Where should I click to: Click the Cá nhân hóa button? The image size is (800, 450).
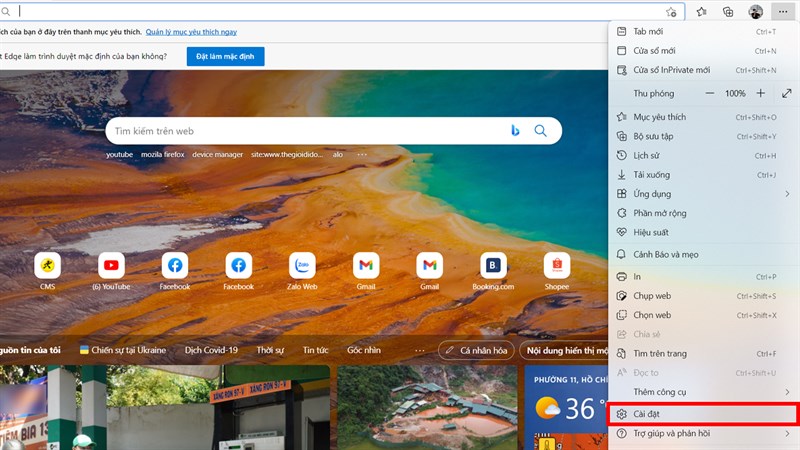[476, 351]
